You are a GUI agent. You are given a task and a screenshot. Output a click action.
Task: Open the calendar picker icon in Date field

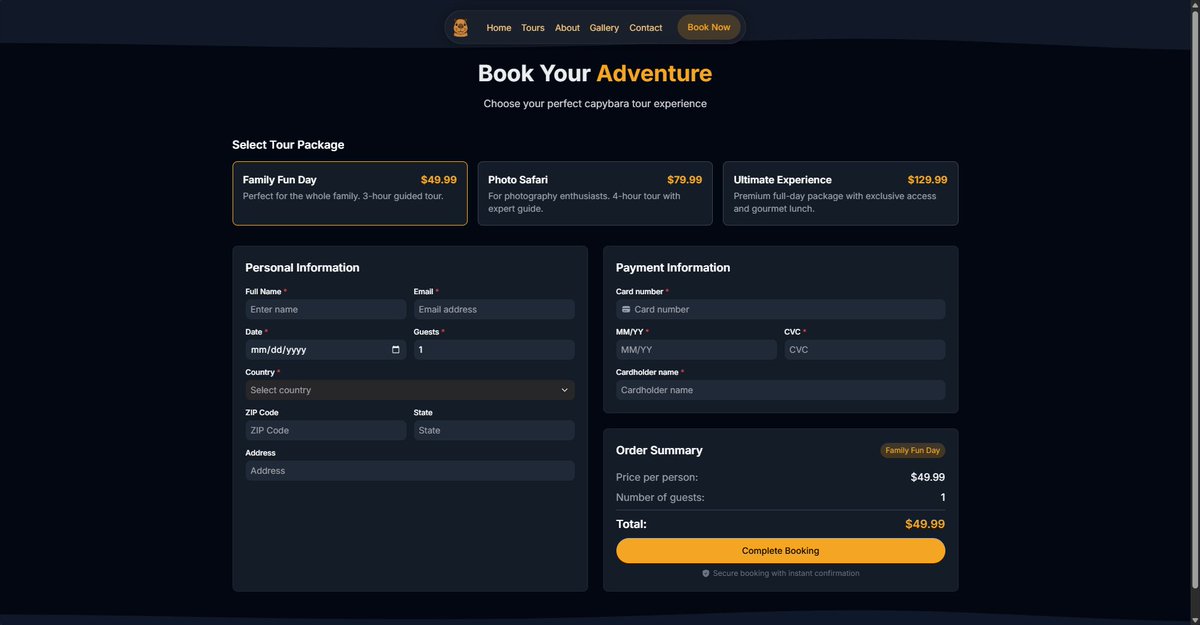(396, 350)
